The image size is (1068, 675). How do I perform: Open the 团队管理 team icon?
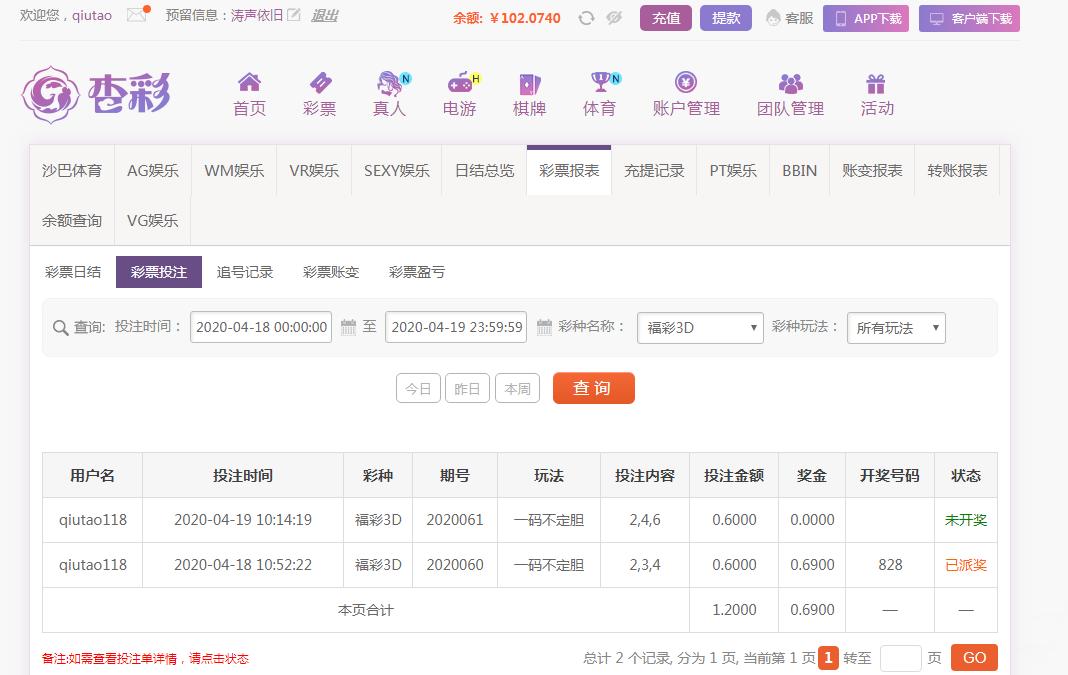790,83
